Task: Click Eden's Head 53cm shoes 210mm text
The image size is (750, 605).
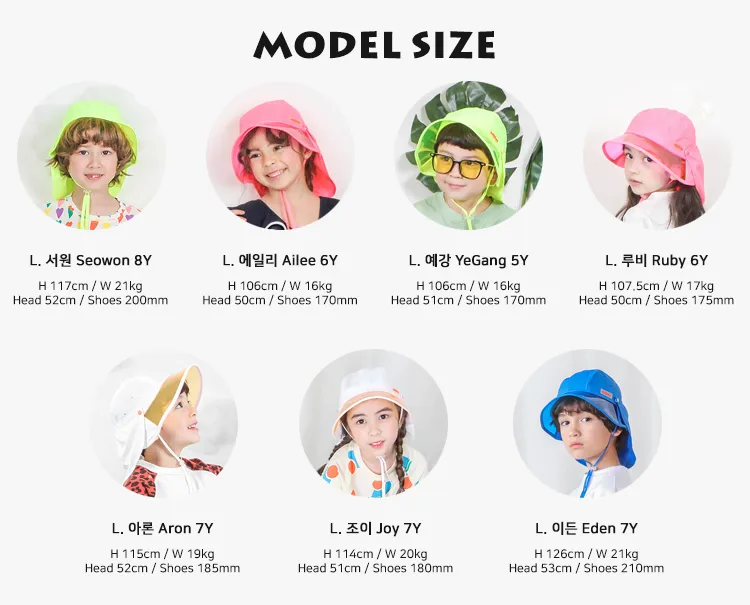Action: [586, 568]
